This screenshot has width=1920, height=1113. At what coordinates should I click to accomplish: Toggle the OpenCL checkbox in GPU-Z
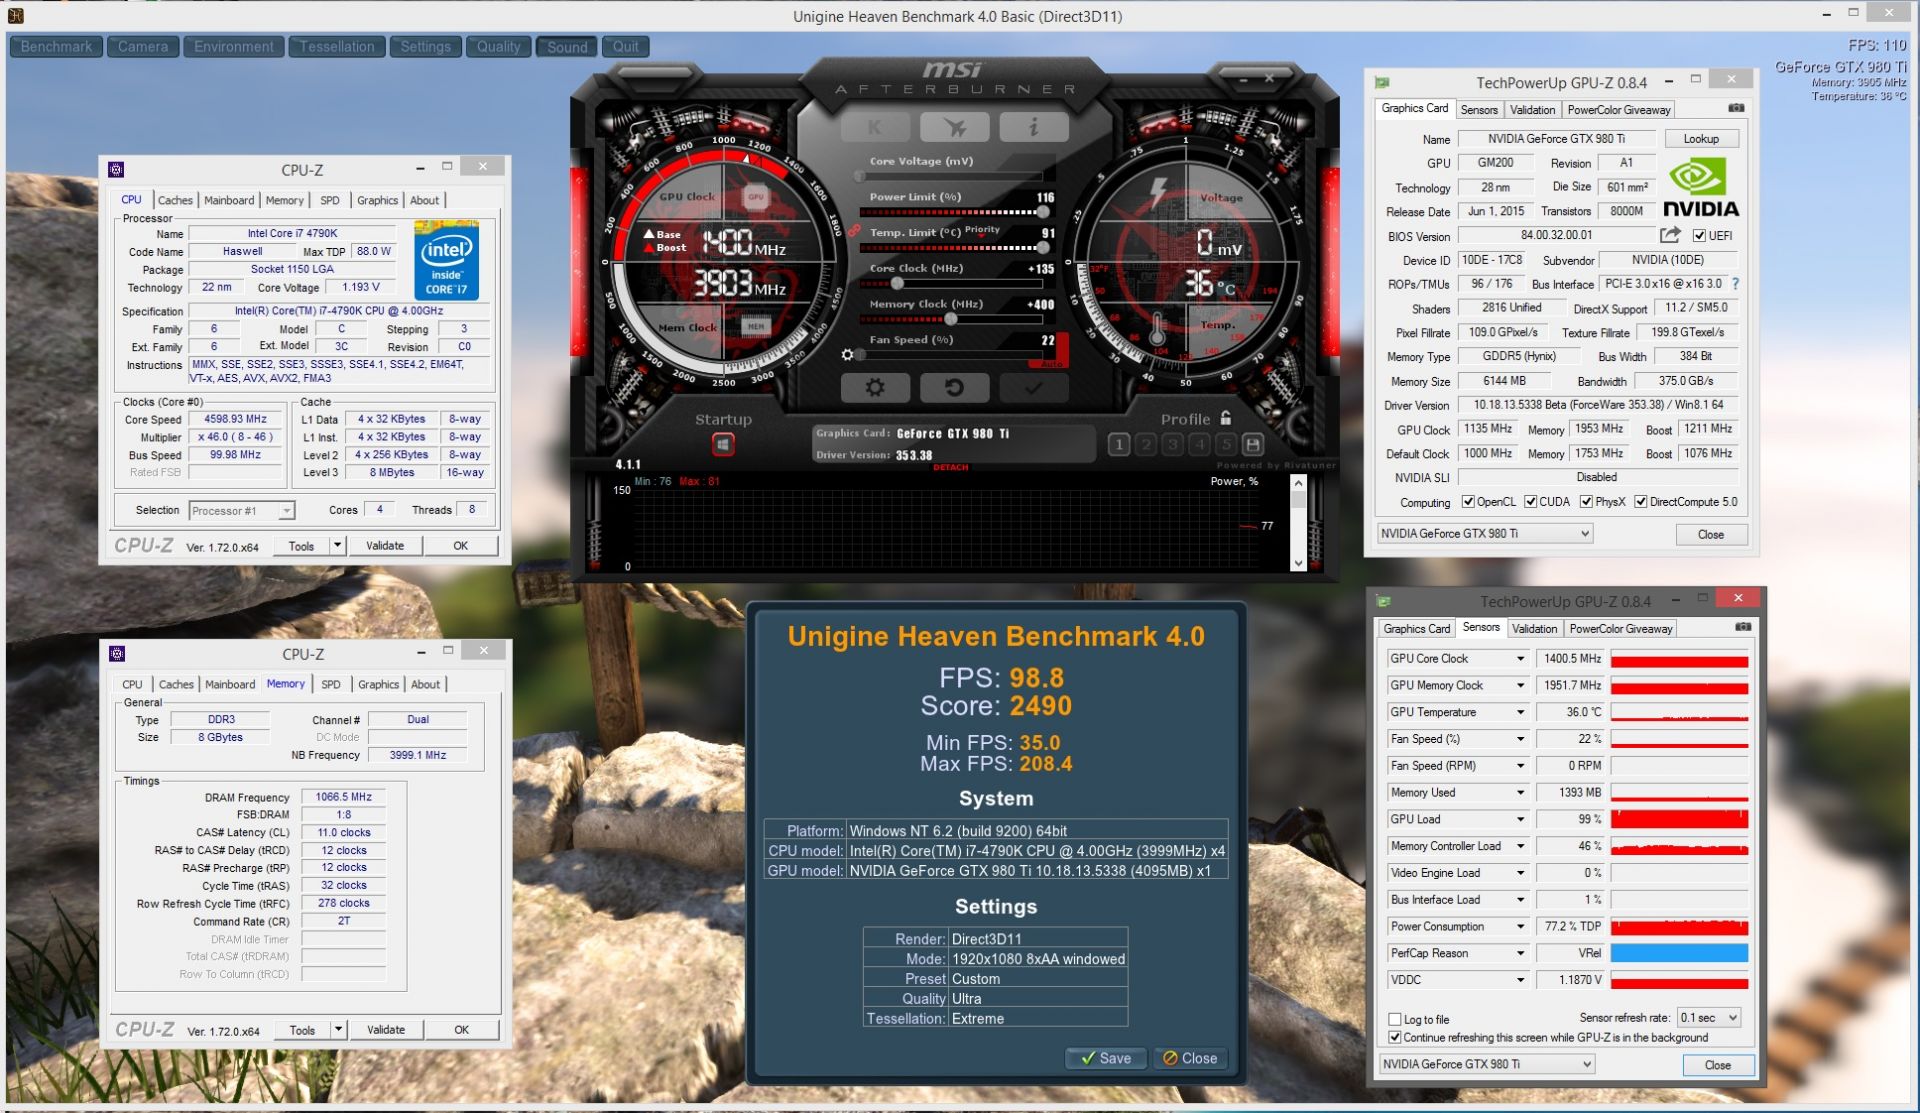point(1468,502)
